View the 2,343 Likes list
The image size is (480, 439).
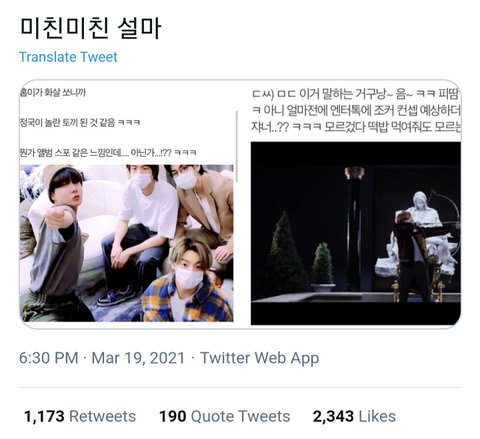[x=354, y=416]
